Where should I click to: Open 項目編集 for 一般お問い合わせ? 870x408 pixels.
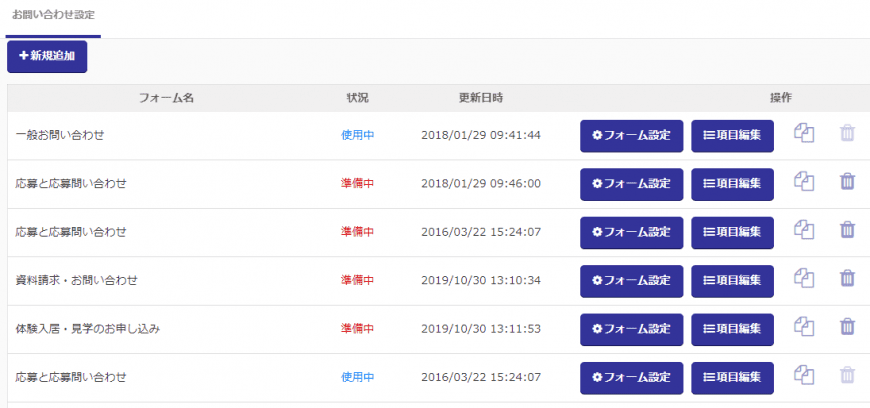pos(732,135)
